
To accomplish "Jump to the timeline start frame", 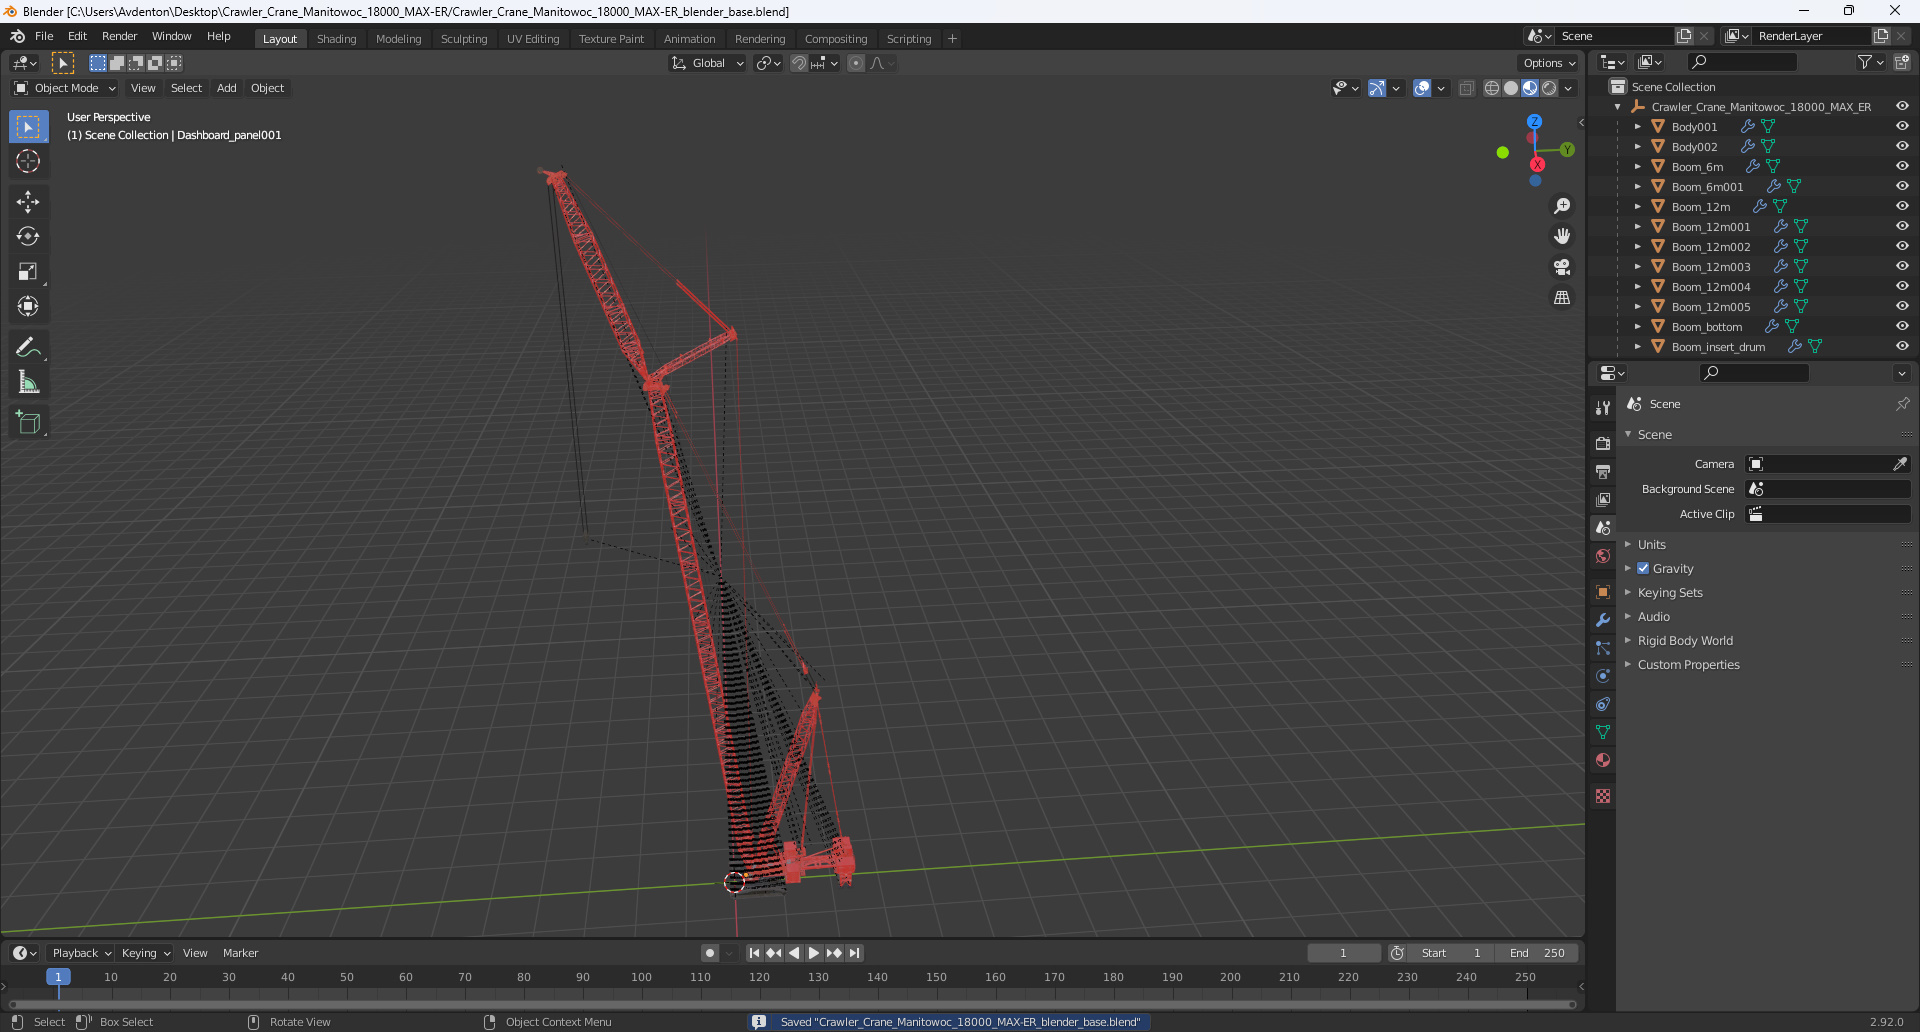I will point(755,953).
